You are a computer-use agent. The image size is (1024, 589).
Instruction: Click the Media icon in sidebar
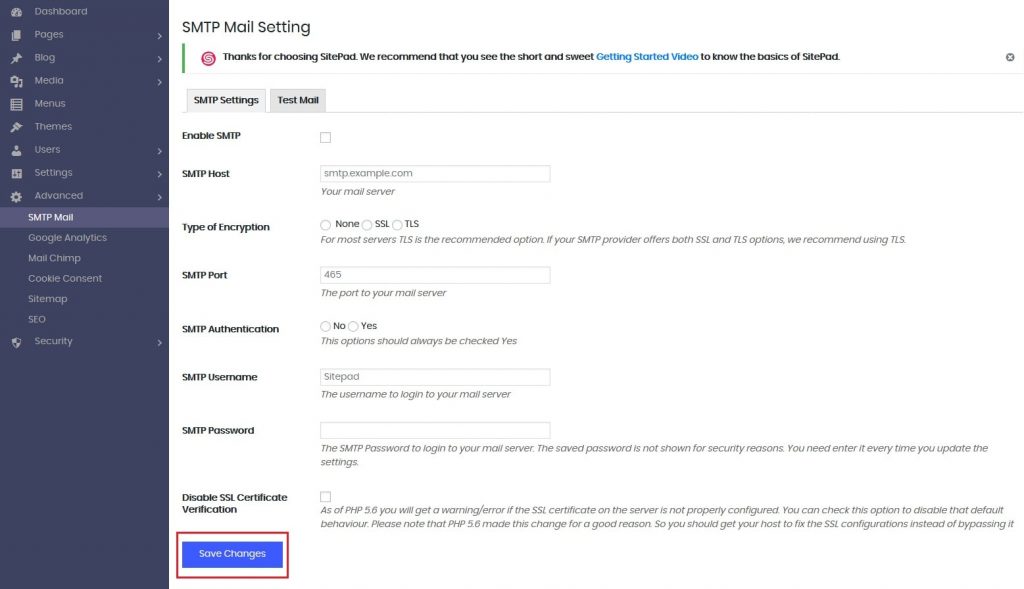(x=16, y=81)
